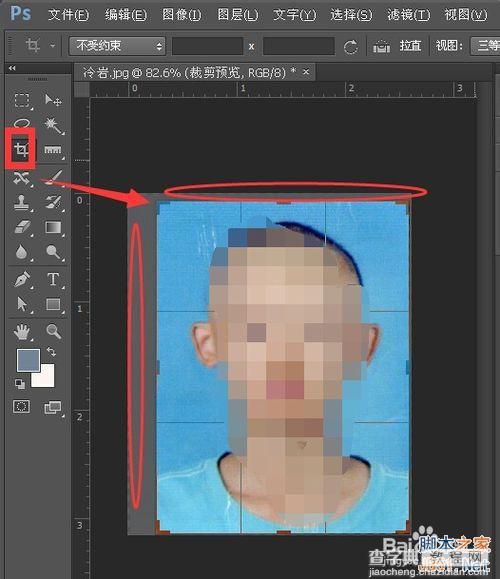The image size is (500, 579).
Task: Click the crop width input field
Action: (208, 46)
